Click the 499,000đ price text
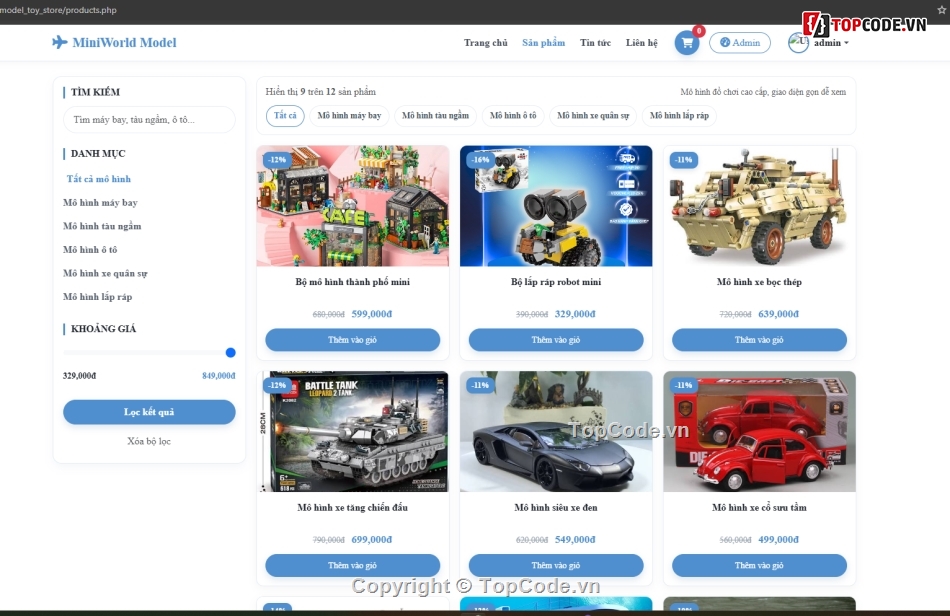950x616 pixels. (779, 539)
